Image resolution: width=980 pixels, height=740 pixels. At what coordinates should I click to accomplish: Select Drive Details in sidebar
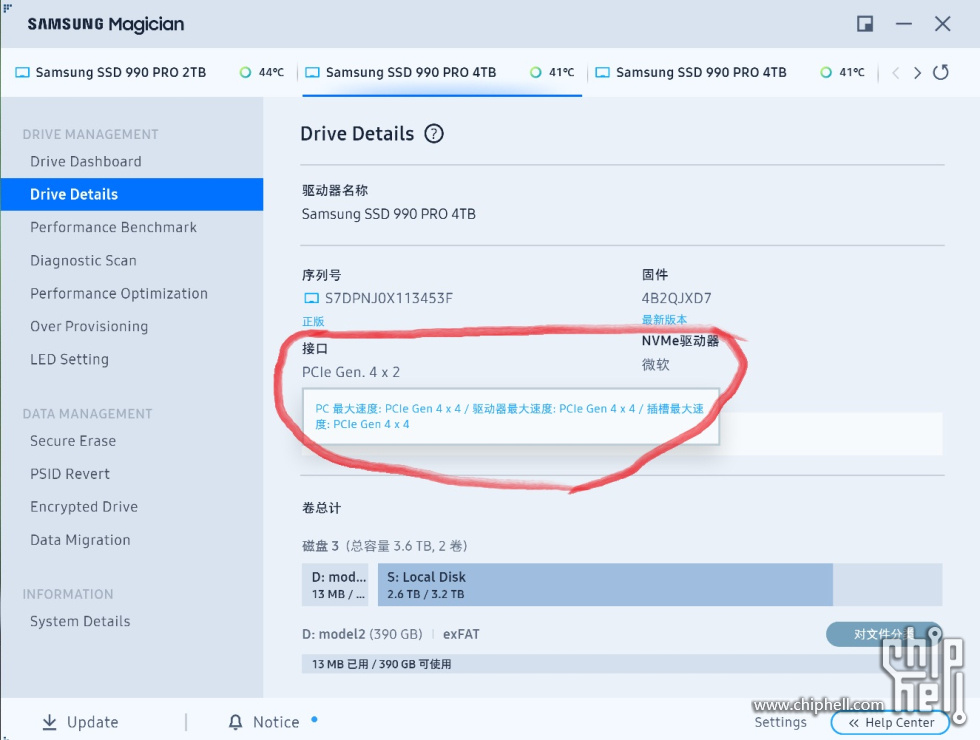132,194
